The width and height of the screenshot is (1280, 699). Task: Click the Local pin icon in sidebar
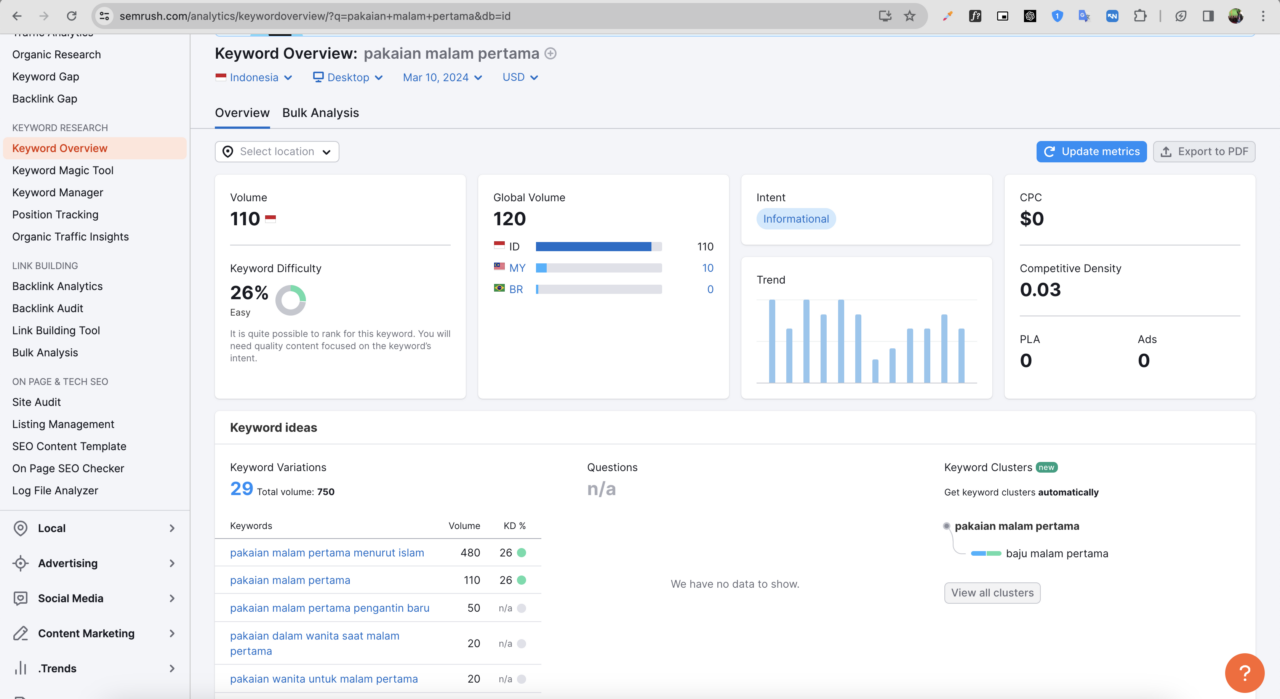click(x=20, y=528)
